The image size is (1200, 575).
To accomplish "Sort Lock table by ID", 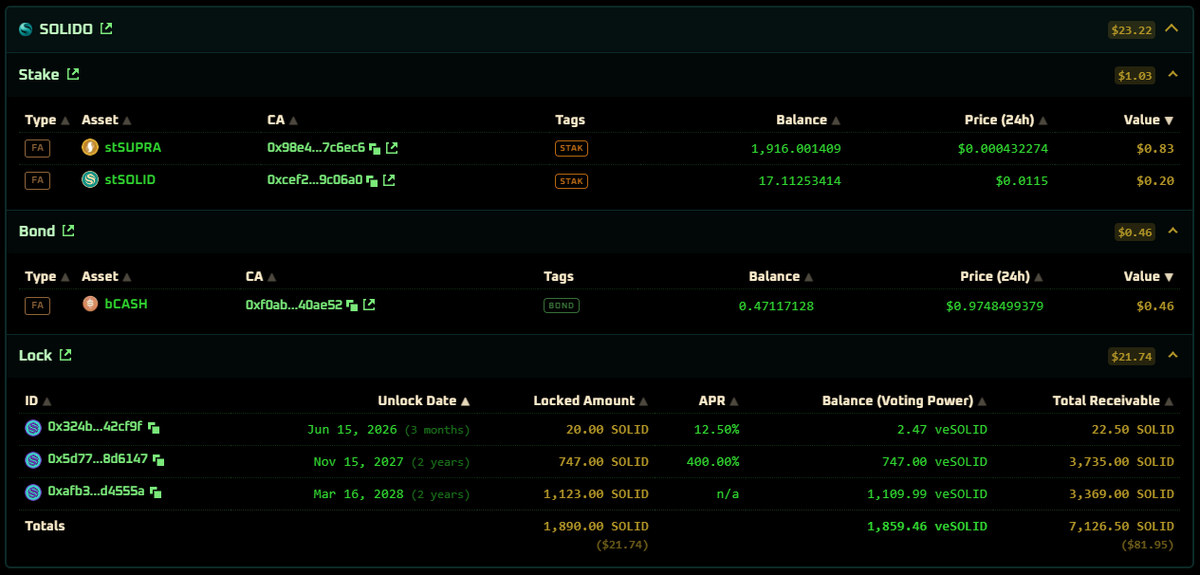I will pos(38,401).
